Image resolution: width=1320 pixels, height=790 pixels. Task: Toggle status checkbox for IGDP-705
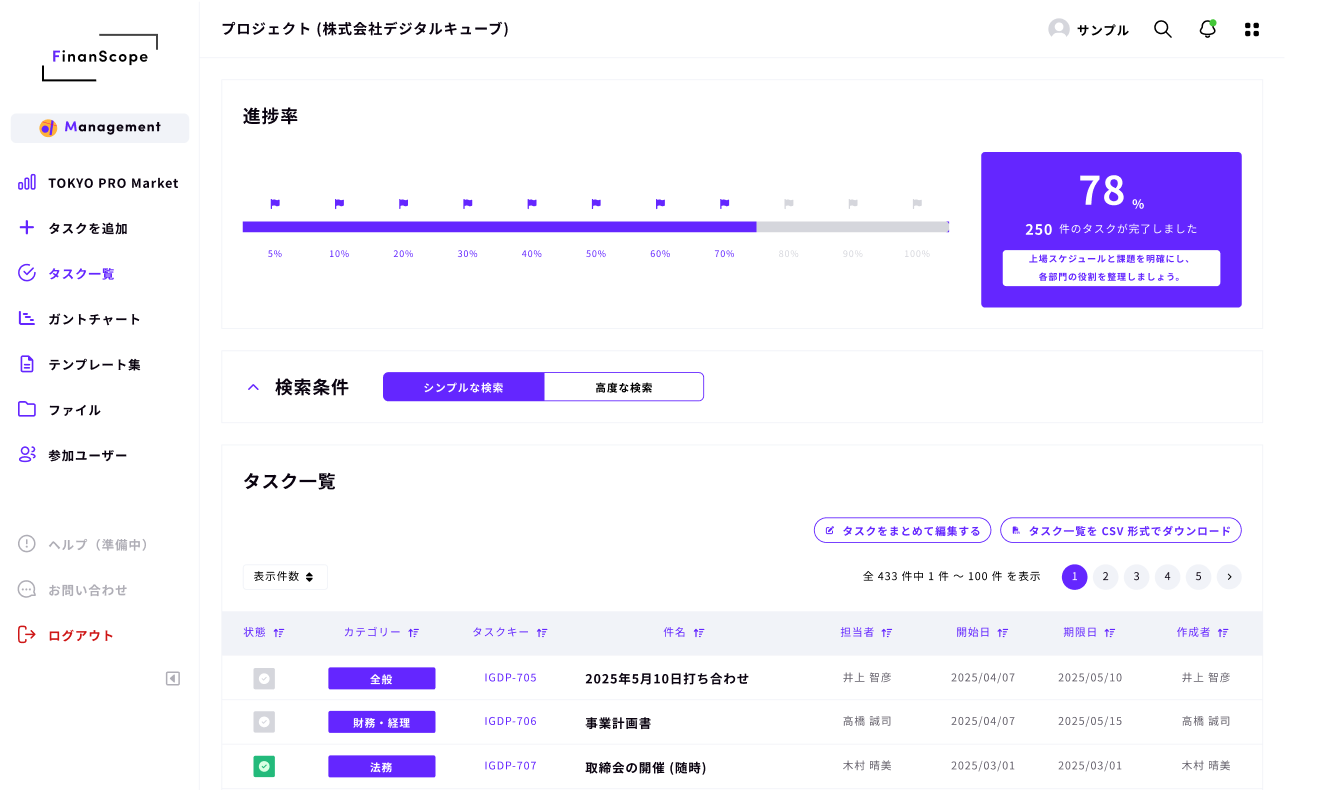coord(264,679)
